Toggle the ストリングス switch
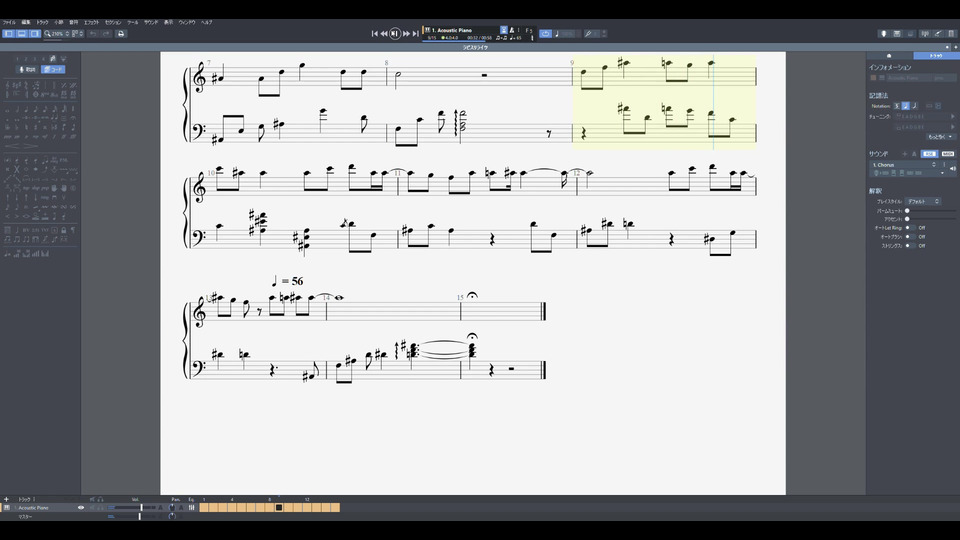 [910, 246]
